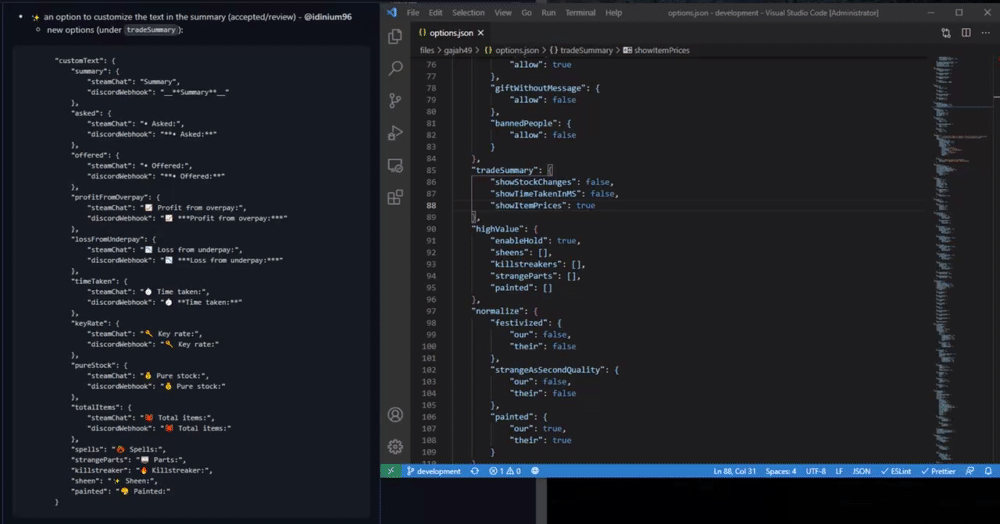Image resolution: width=1000 pixels, height=524 pixels.
Task: Open the File menu
Action: click(x=413, y=13)
